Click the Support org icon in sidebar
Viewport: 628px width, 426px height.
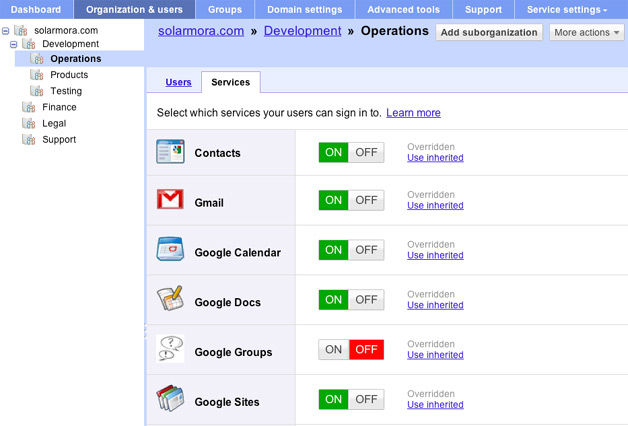[x=28, y=139]
